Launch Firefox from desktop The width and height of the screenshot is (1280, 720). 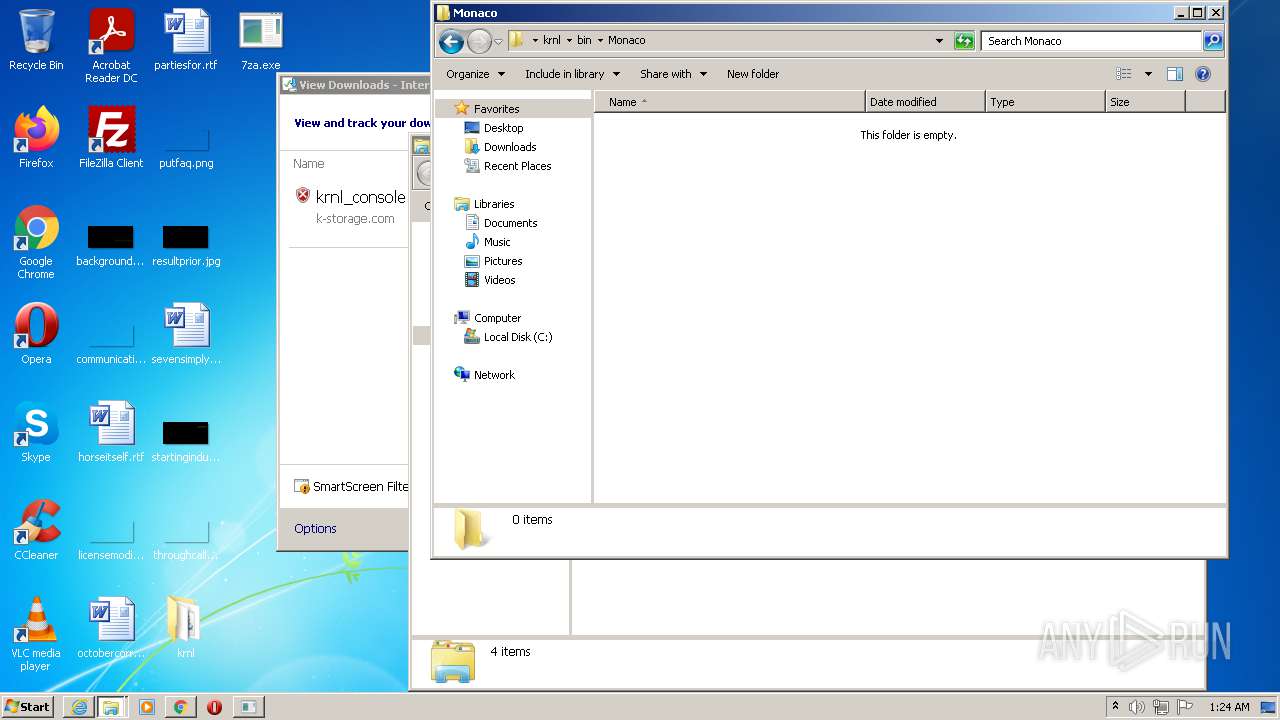36,137
